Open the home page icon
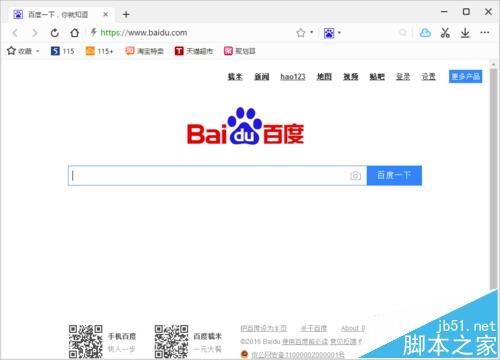 tap(75, 33)
